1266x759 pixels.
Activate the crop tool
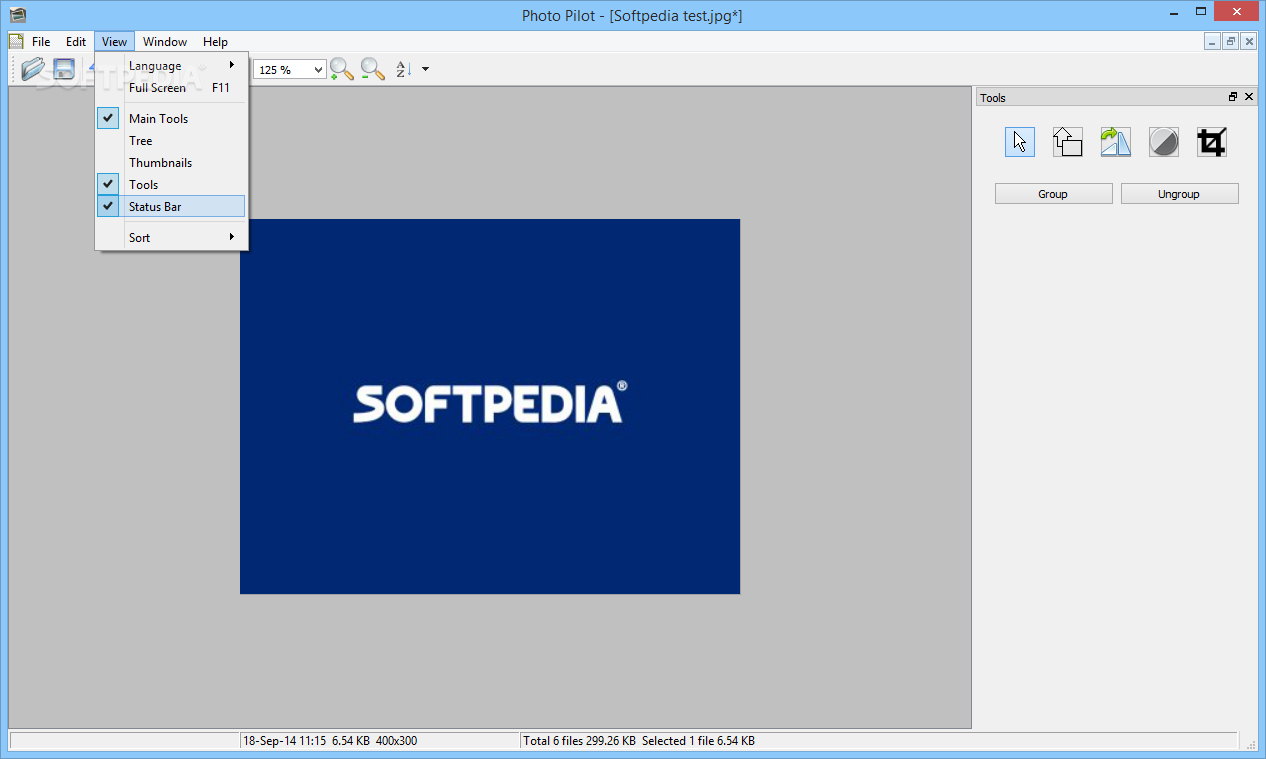click(x=1211, y=142)
